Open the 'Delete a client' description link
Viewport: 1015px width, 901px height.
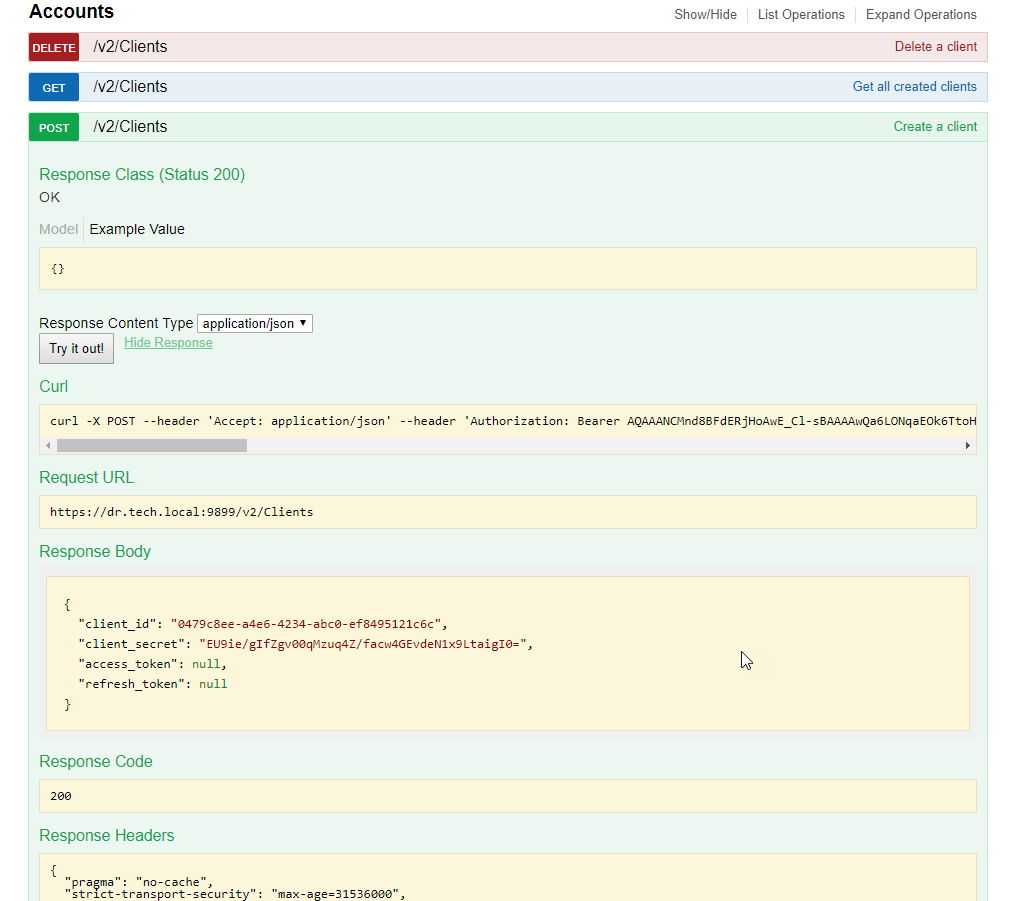(935, 47)
